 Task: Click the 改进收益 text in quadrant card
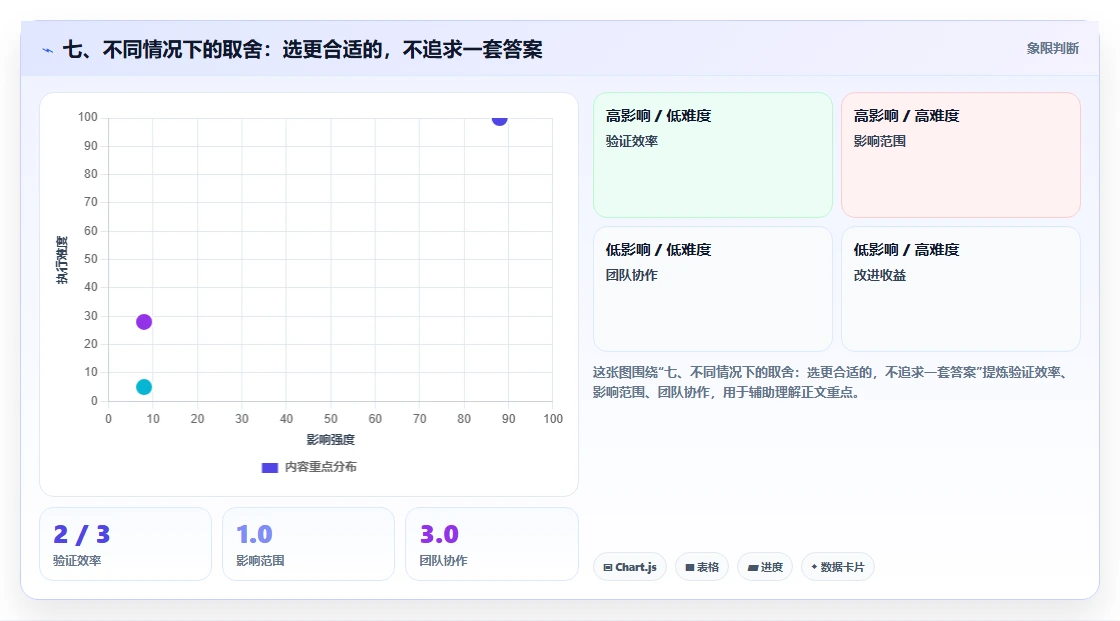pyautogui.click(x=880, y=275)
